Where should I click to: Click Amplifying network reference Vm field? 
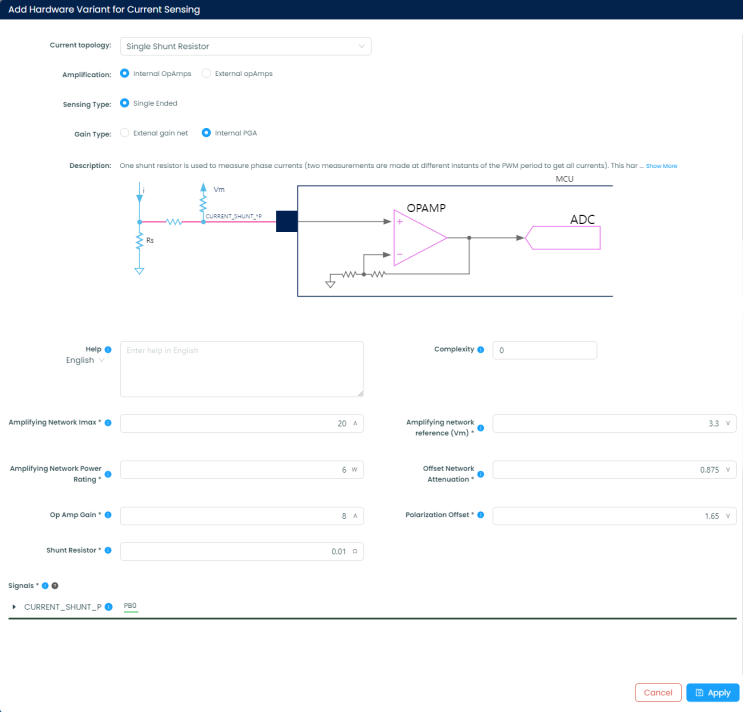(x=614, y=424)
